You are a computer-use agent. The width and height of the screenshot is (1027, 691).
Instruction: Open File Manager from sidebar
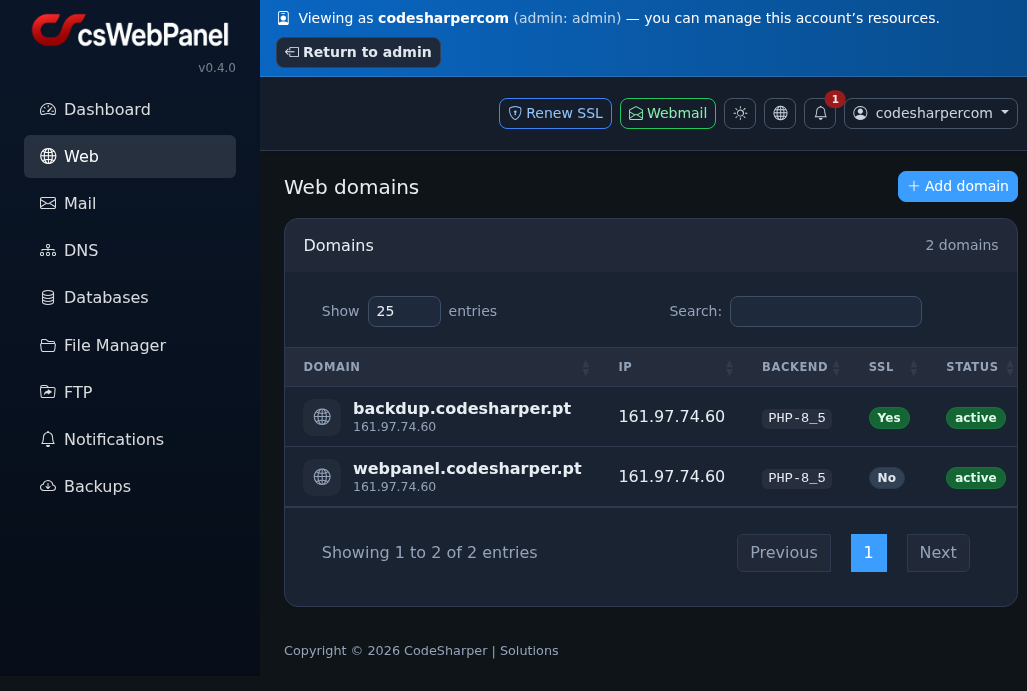pos(130,345)
